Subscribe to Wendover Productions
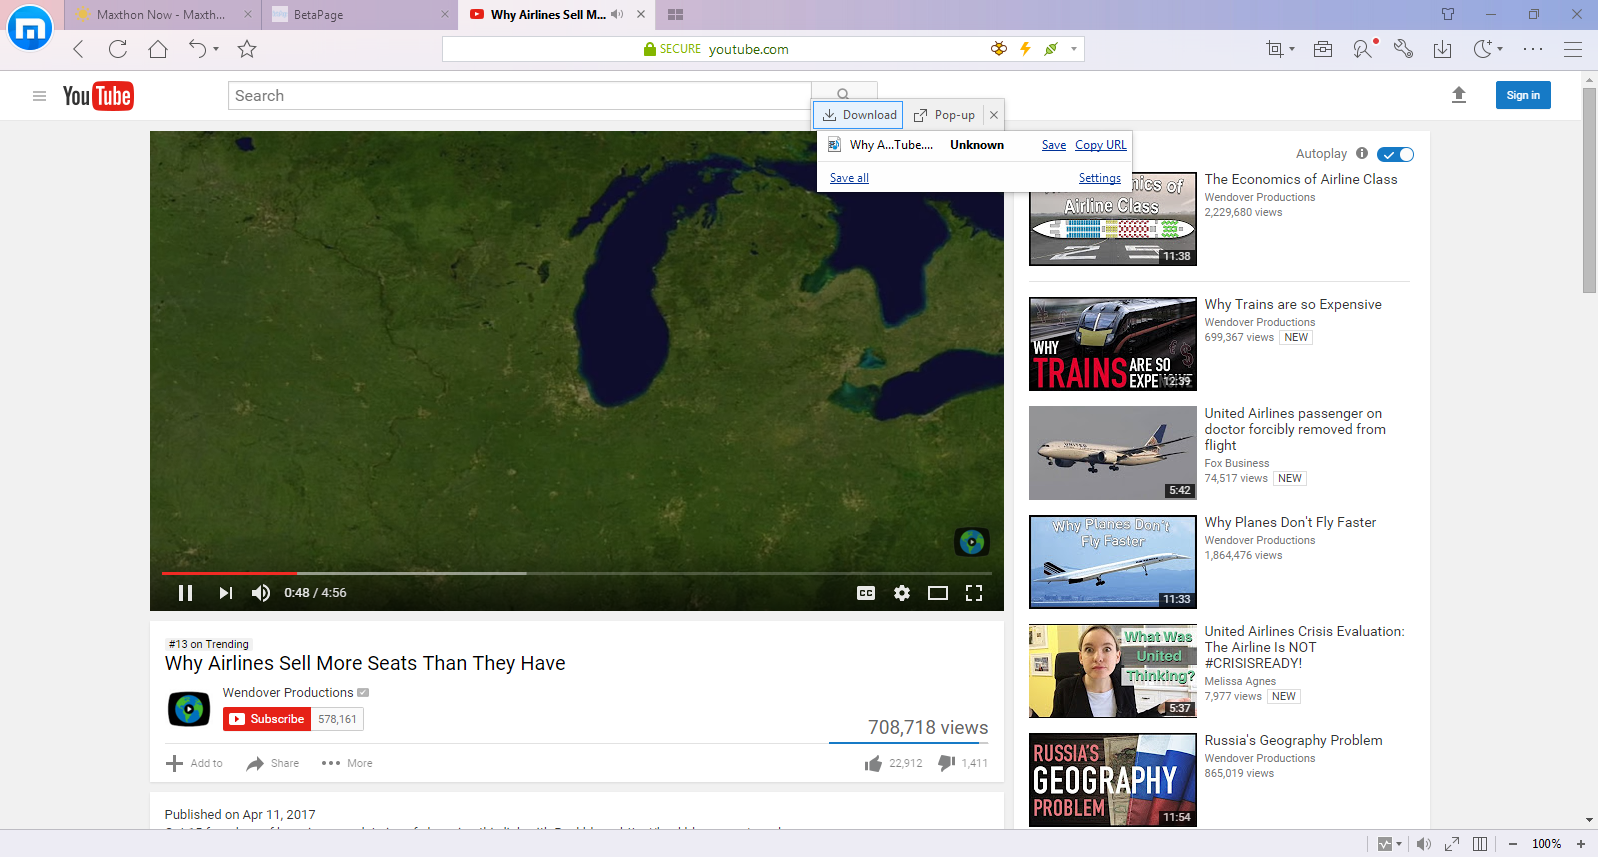 pos(267,719)
